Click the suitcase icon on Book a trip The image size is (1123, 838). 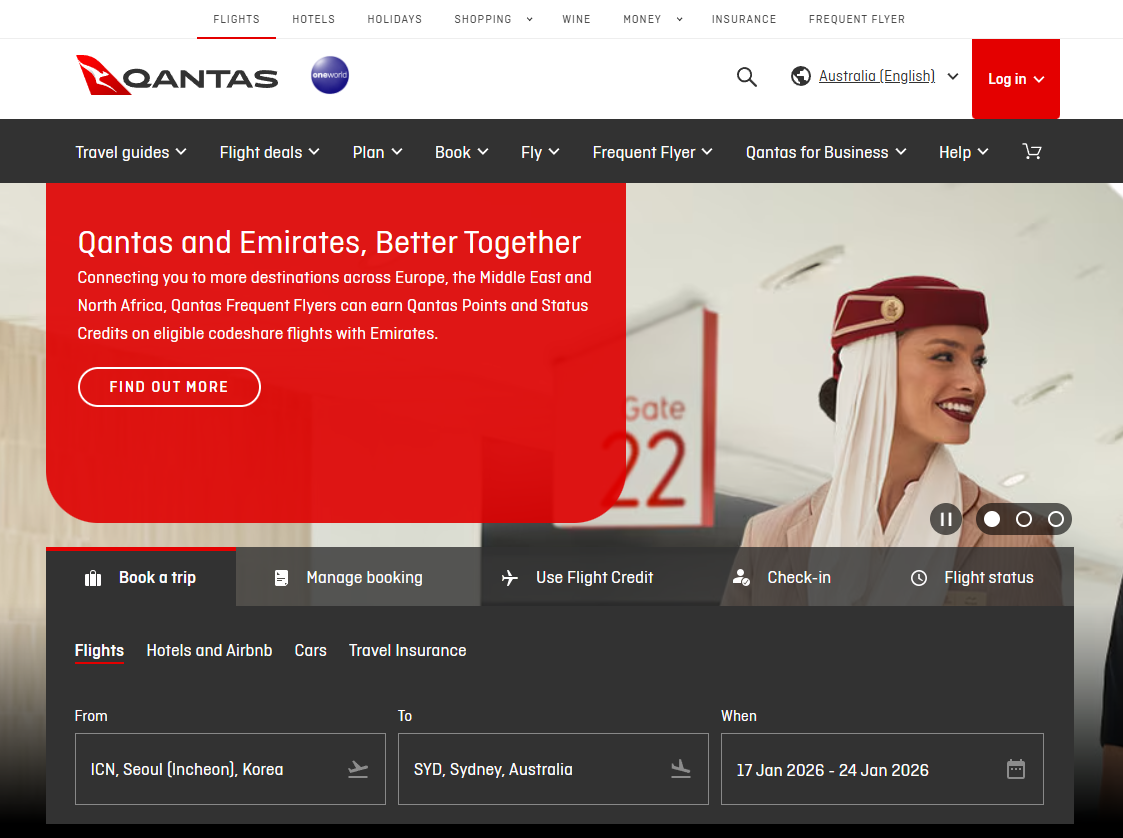click(93, 578)
